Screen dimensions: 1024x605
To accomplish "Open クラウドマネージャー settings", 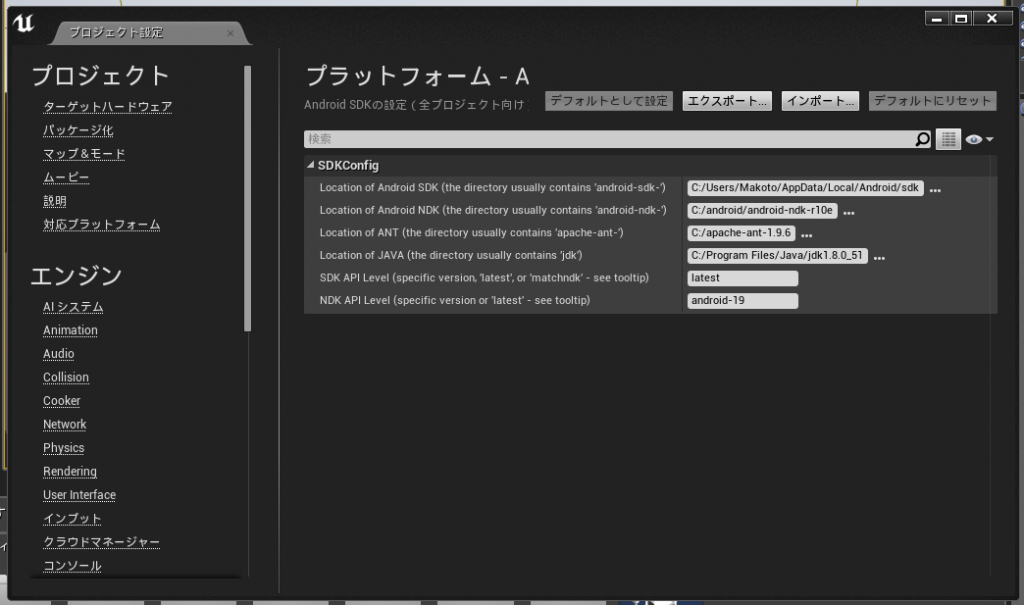I will 101,542.
